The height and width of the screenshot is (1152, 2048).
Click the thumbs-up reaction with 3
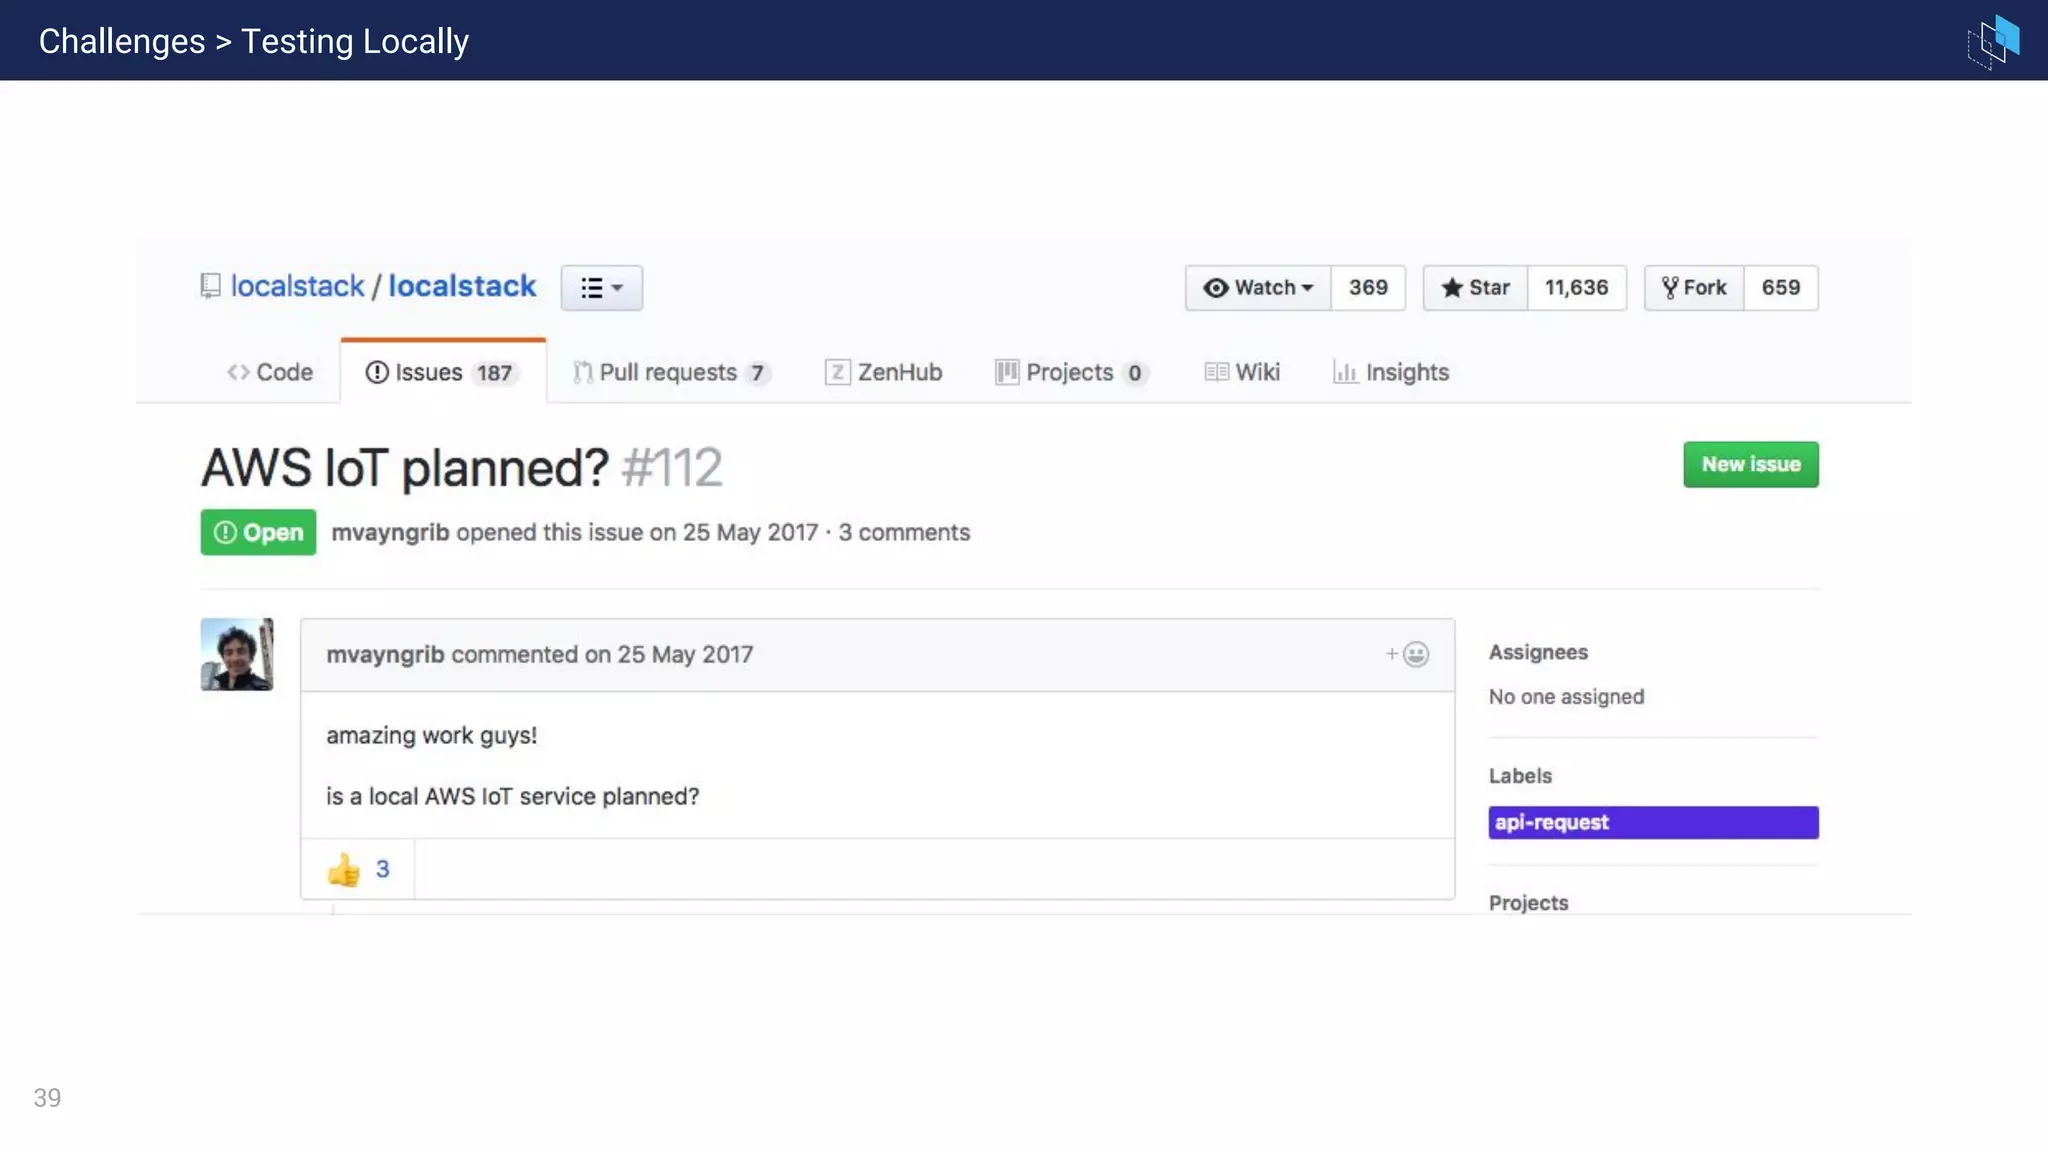tap(358, 869)
